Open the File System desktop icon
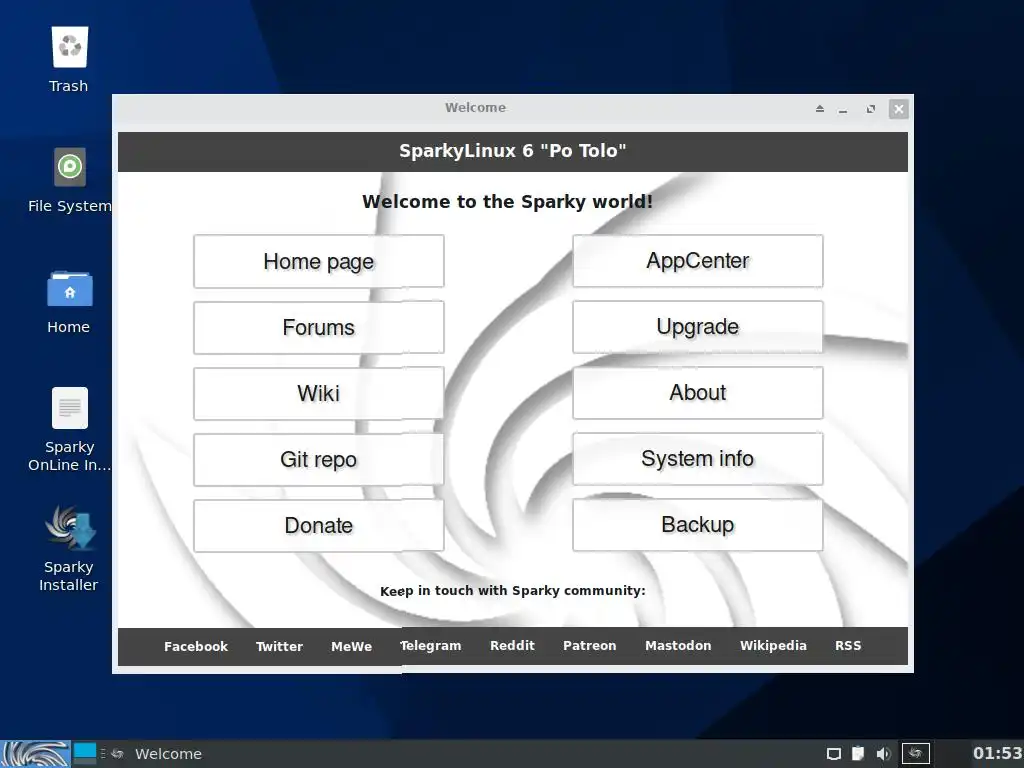This screenshot has height=768, width=1024. click(x=70, y=167)
